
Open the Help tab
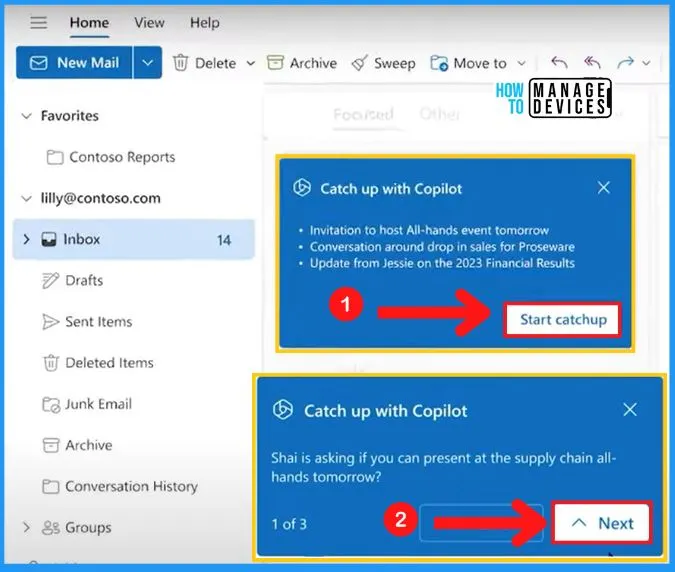[205, 22]
